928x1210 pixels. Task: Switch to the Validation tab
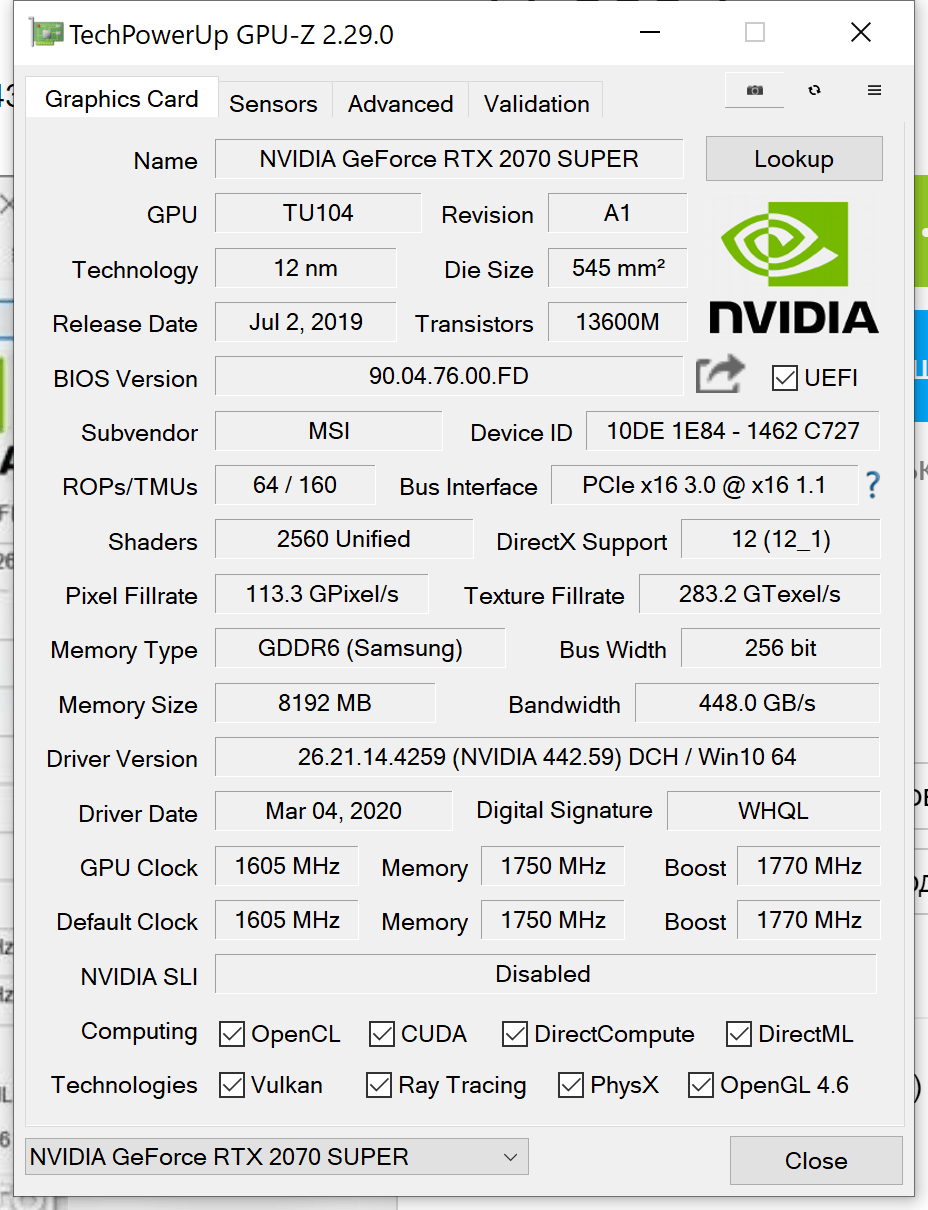536,104
